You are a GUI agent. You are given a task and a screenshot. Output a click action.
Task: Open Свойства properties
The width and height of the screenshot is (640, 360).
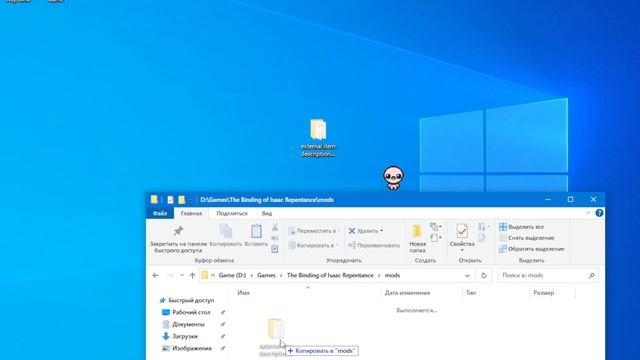pyautogui.click(x=462, y=238)
